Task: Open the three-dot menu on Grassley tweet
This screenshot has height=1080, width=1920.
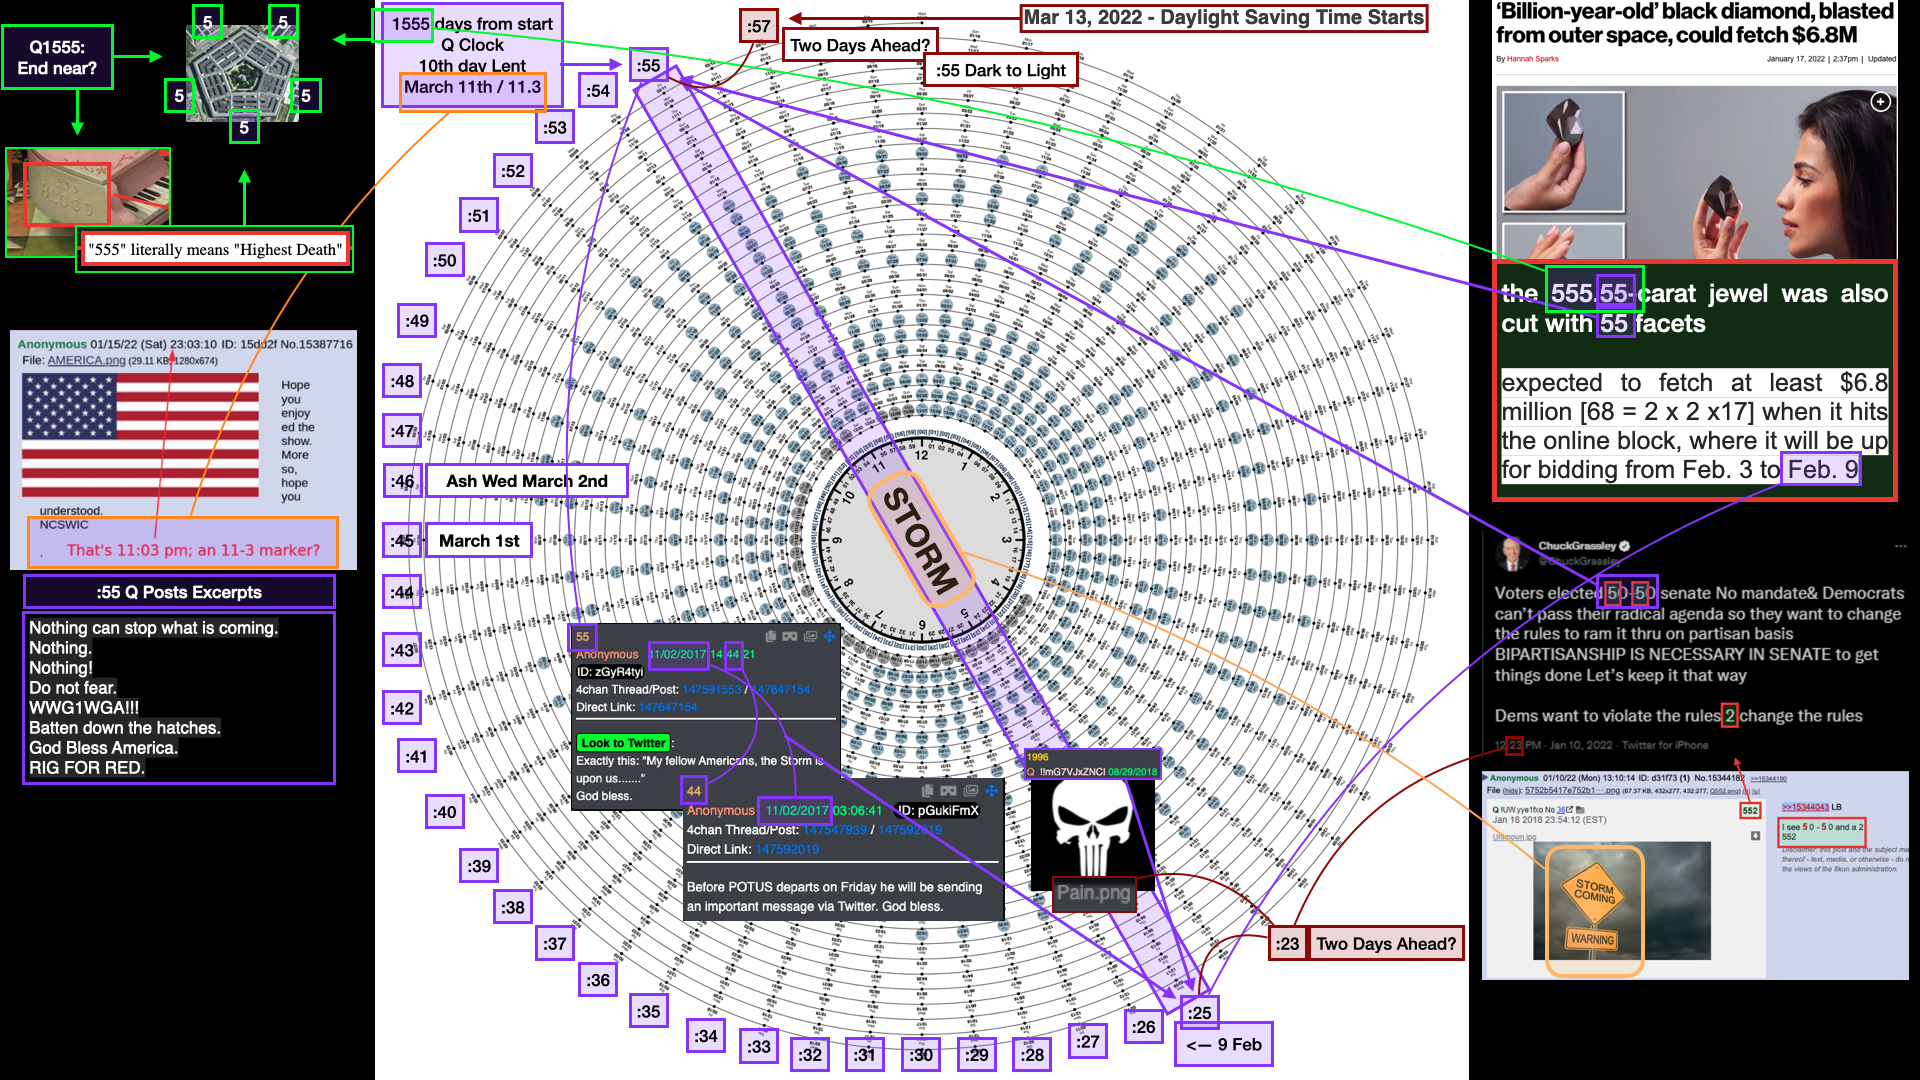Action: click(1900, 546)
